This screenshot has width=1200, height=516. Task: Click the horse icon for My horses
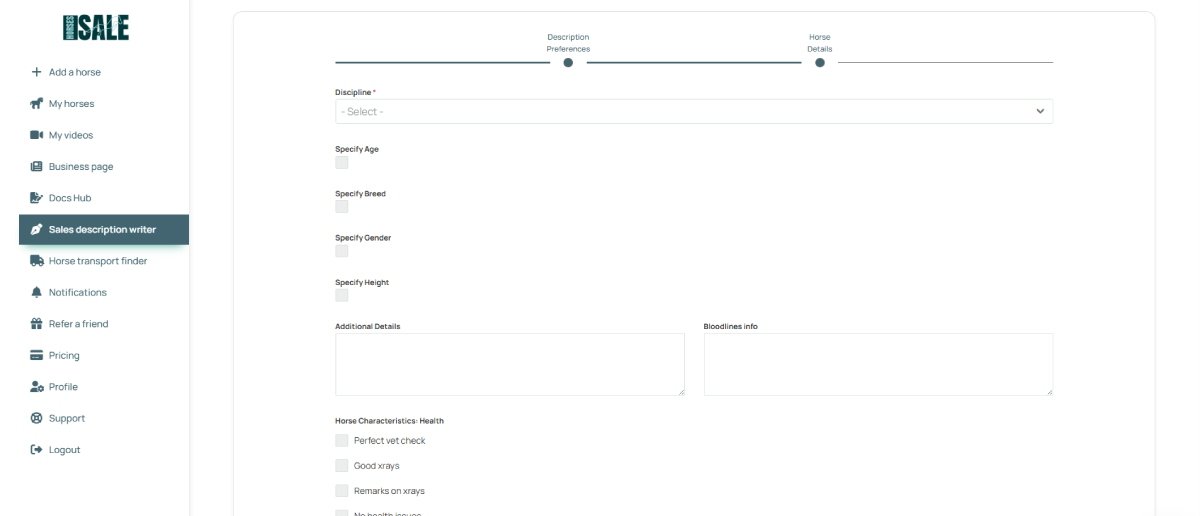coord(37,104)
